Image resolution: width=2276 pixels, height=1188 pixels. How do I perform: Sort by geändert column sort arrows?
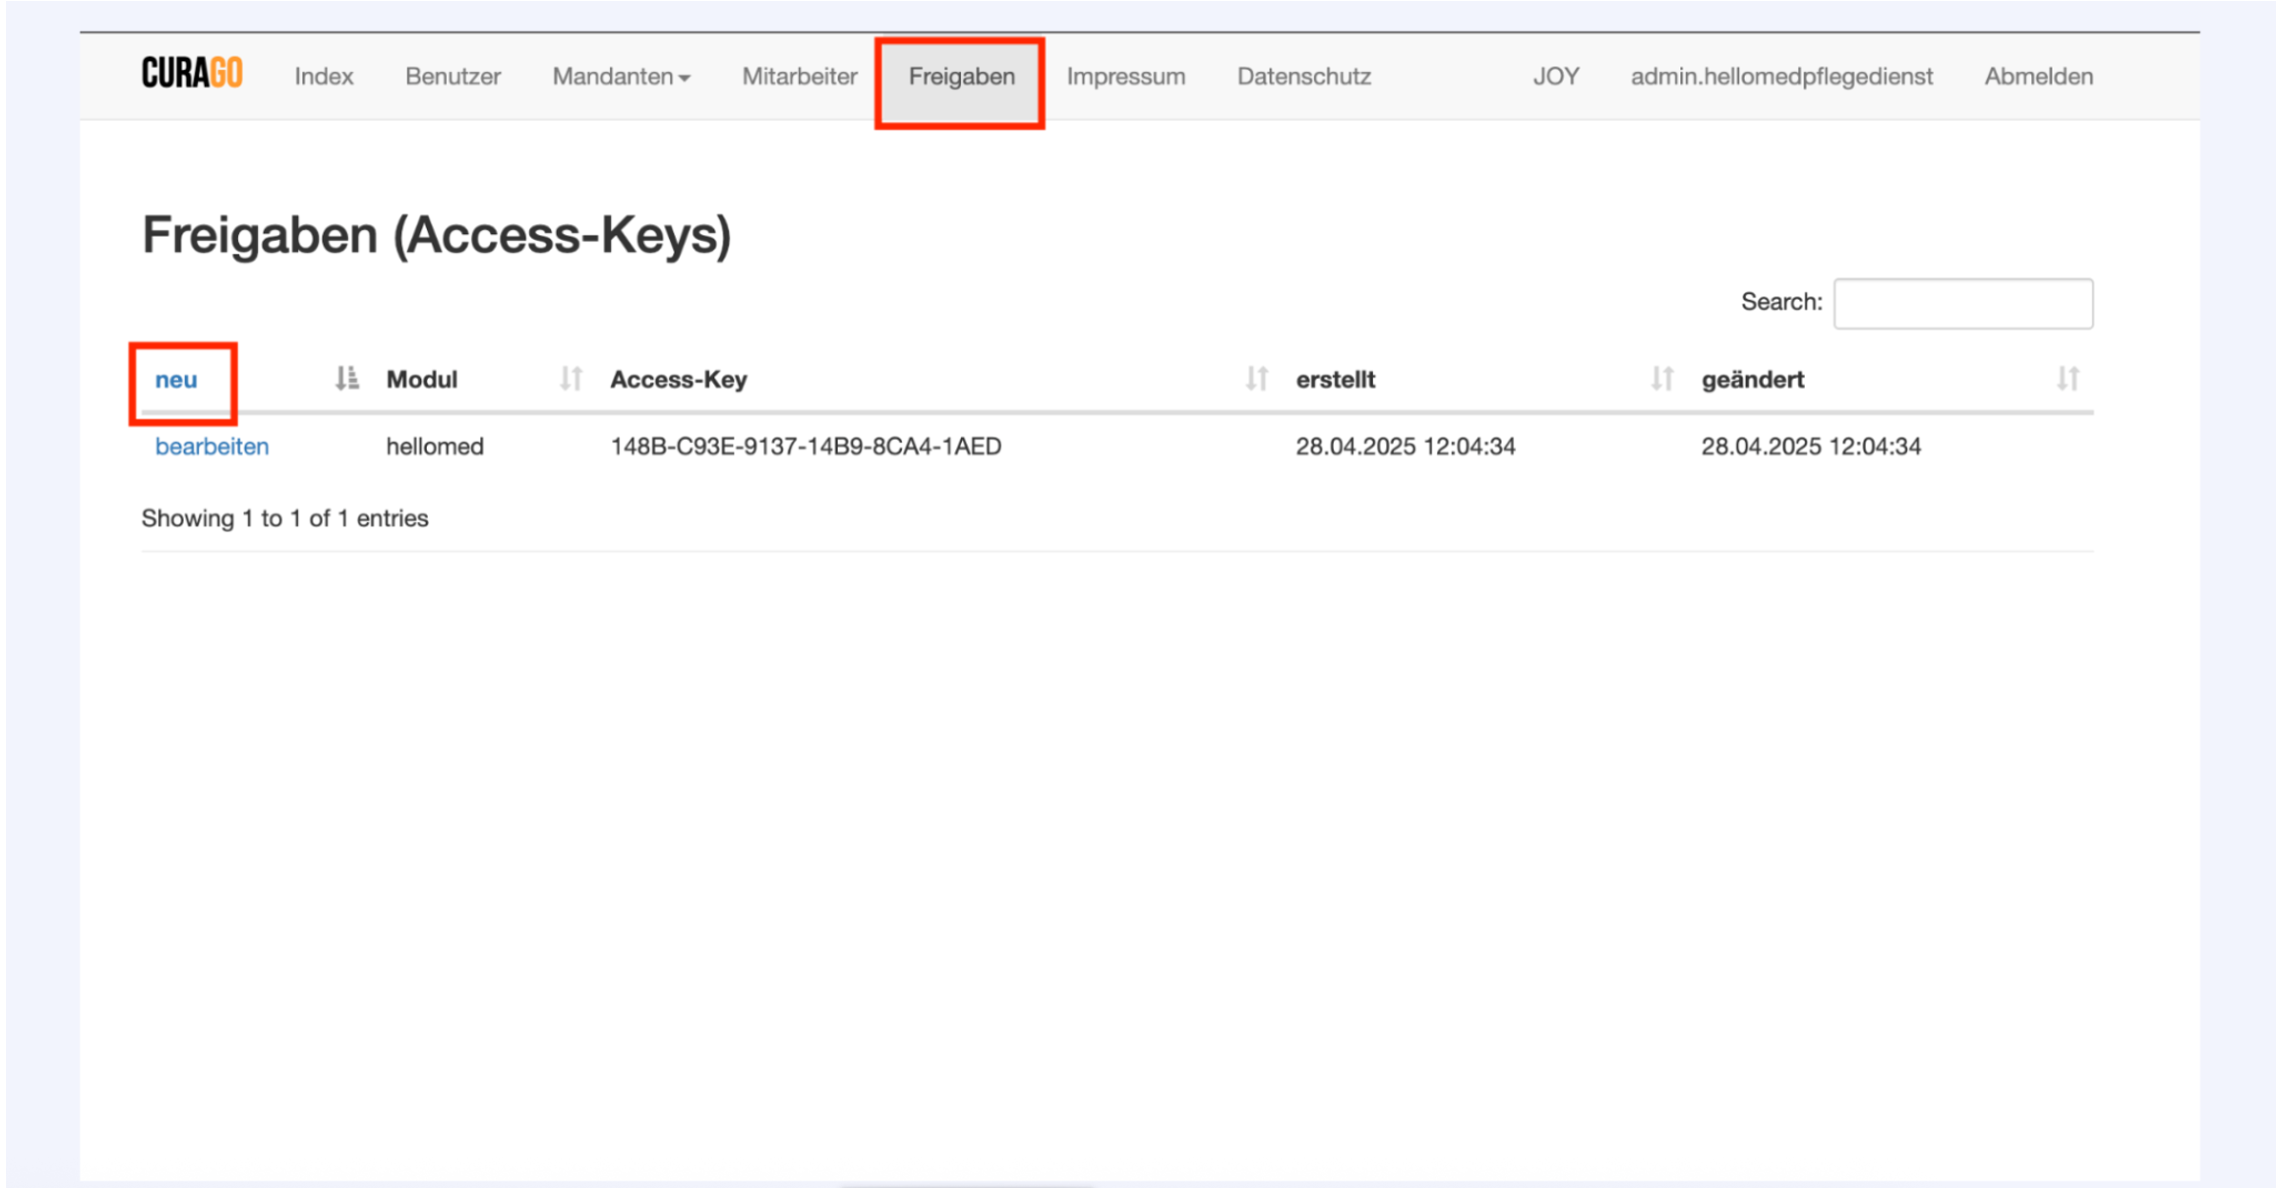pos(2067,379)
